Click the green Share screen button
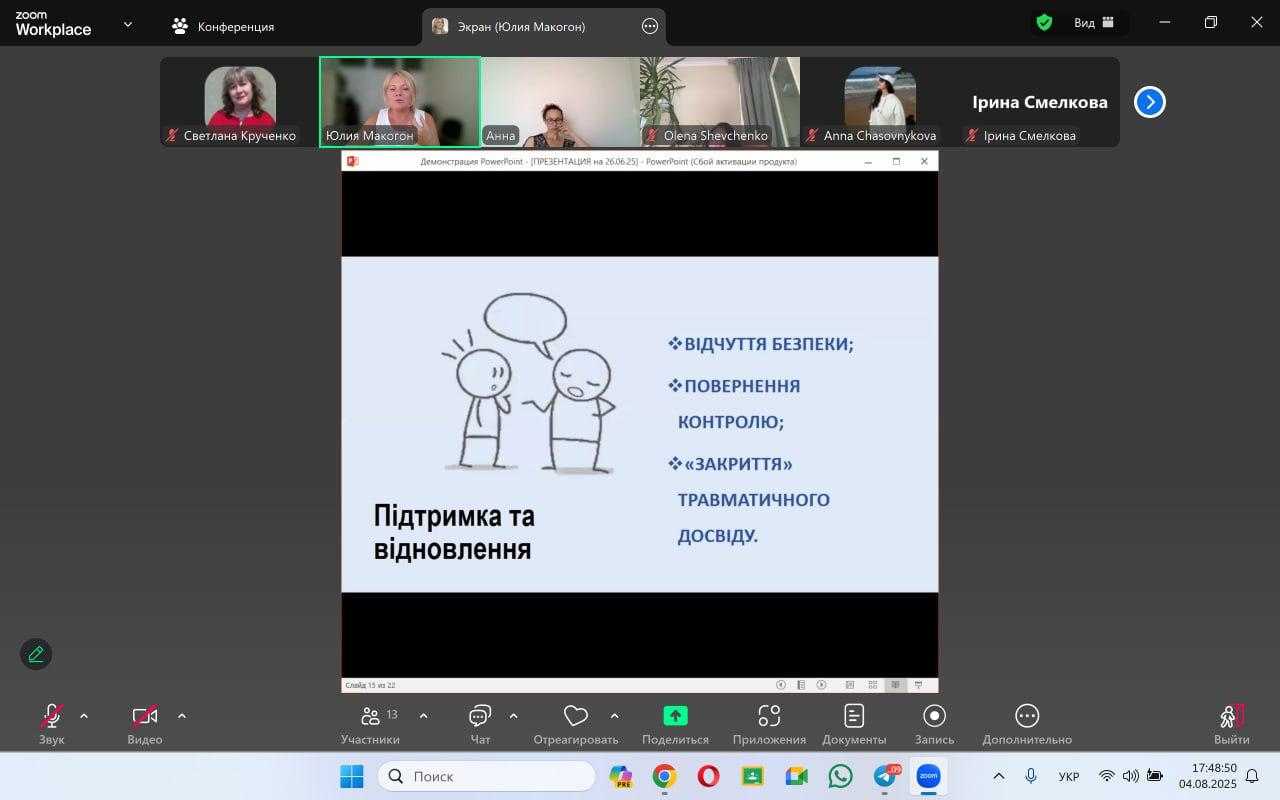1280x800 pixels. [676, 716]
